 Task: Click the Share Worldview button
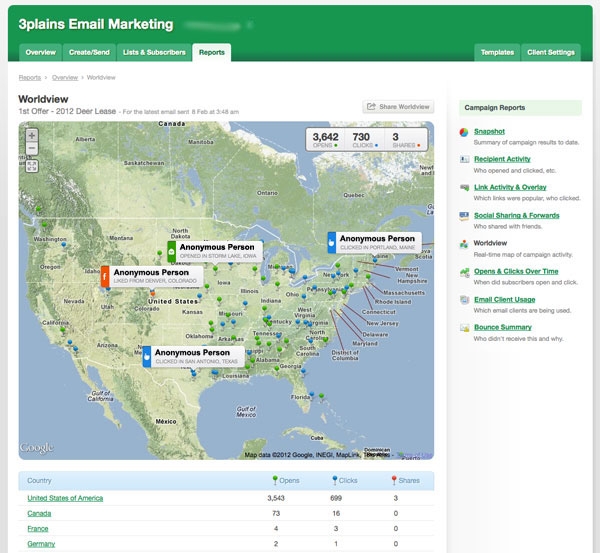[398, 107]
